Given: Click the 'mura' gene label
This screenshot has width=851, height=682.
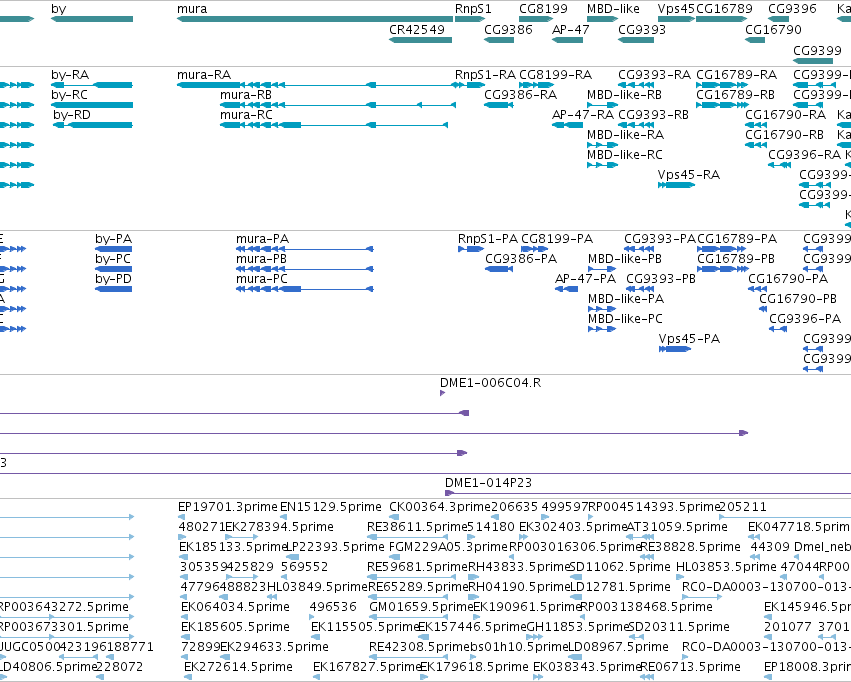Looking at the screenshot, I should (192, 9).
